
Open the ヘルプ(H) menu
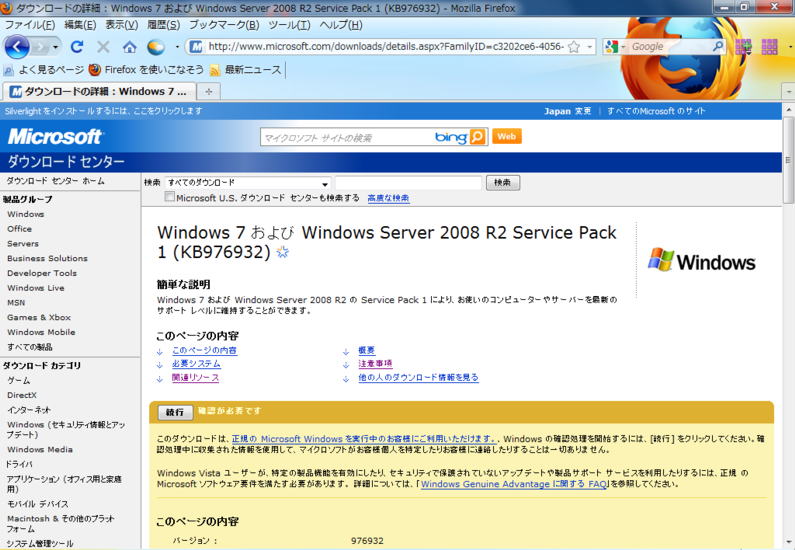(x=341, y=25)
